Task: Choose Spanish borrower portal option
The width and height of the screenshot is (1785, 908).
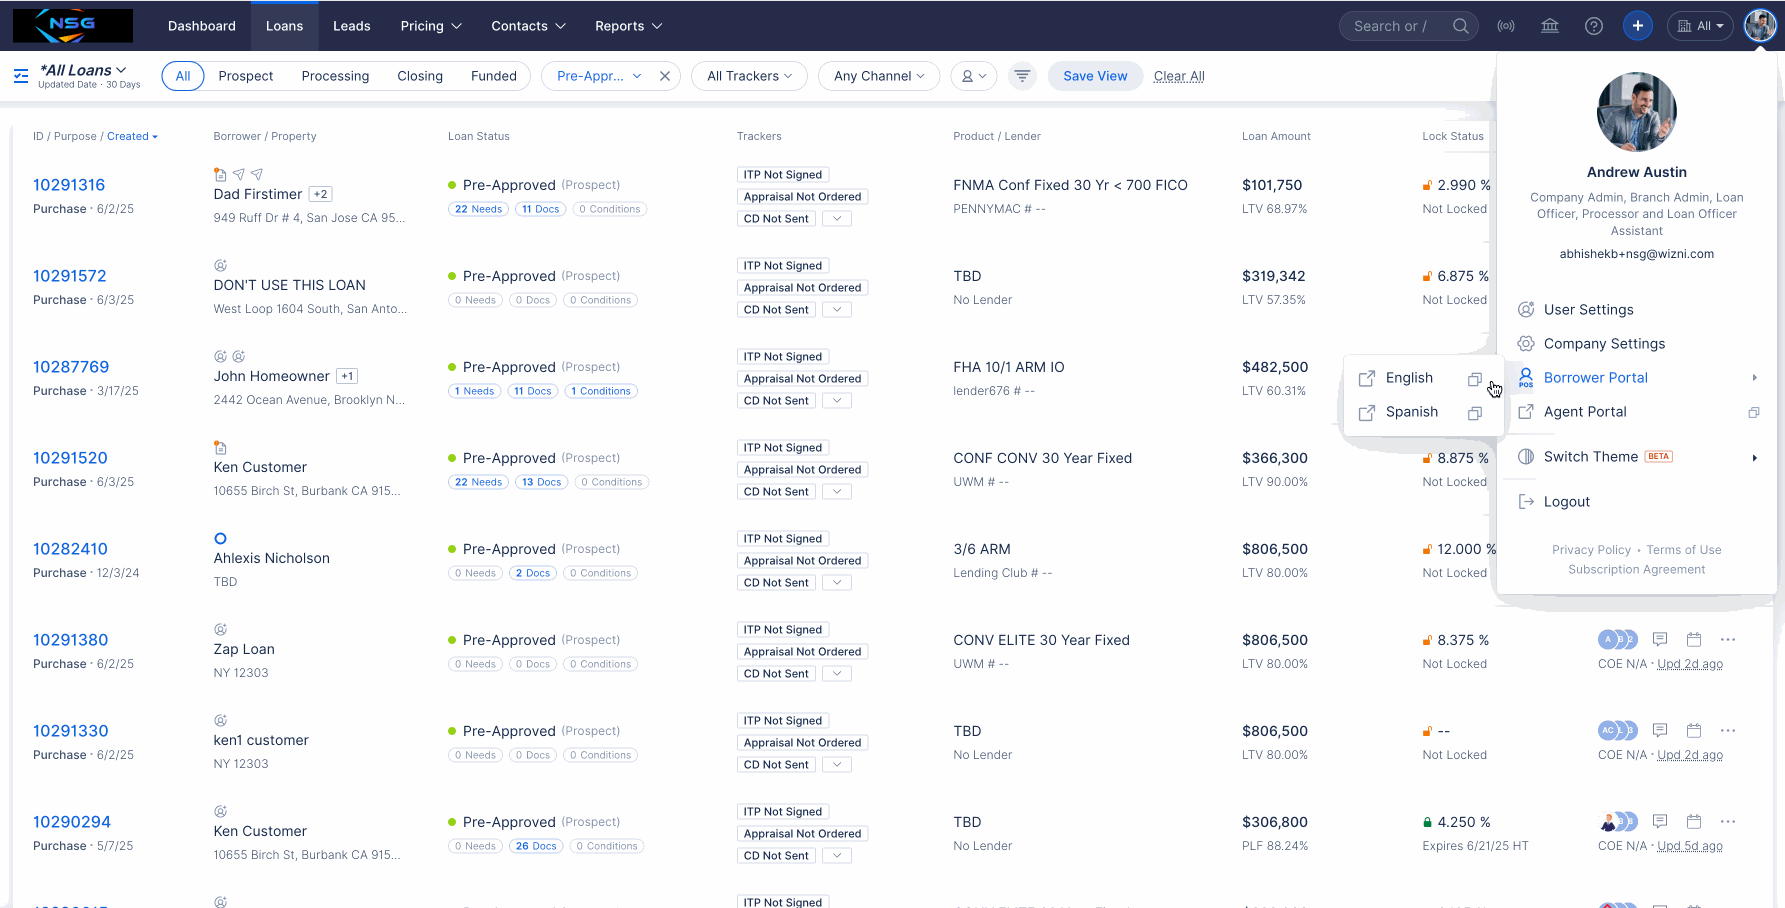Action: [1411, 412]
